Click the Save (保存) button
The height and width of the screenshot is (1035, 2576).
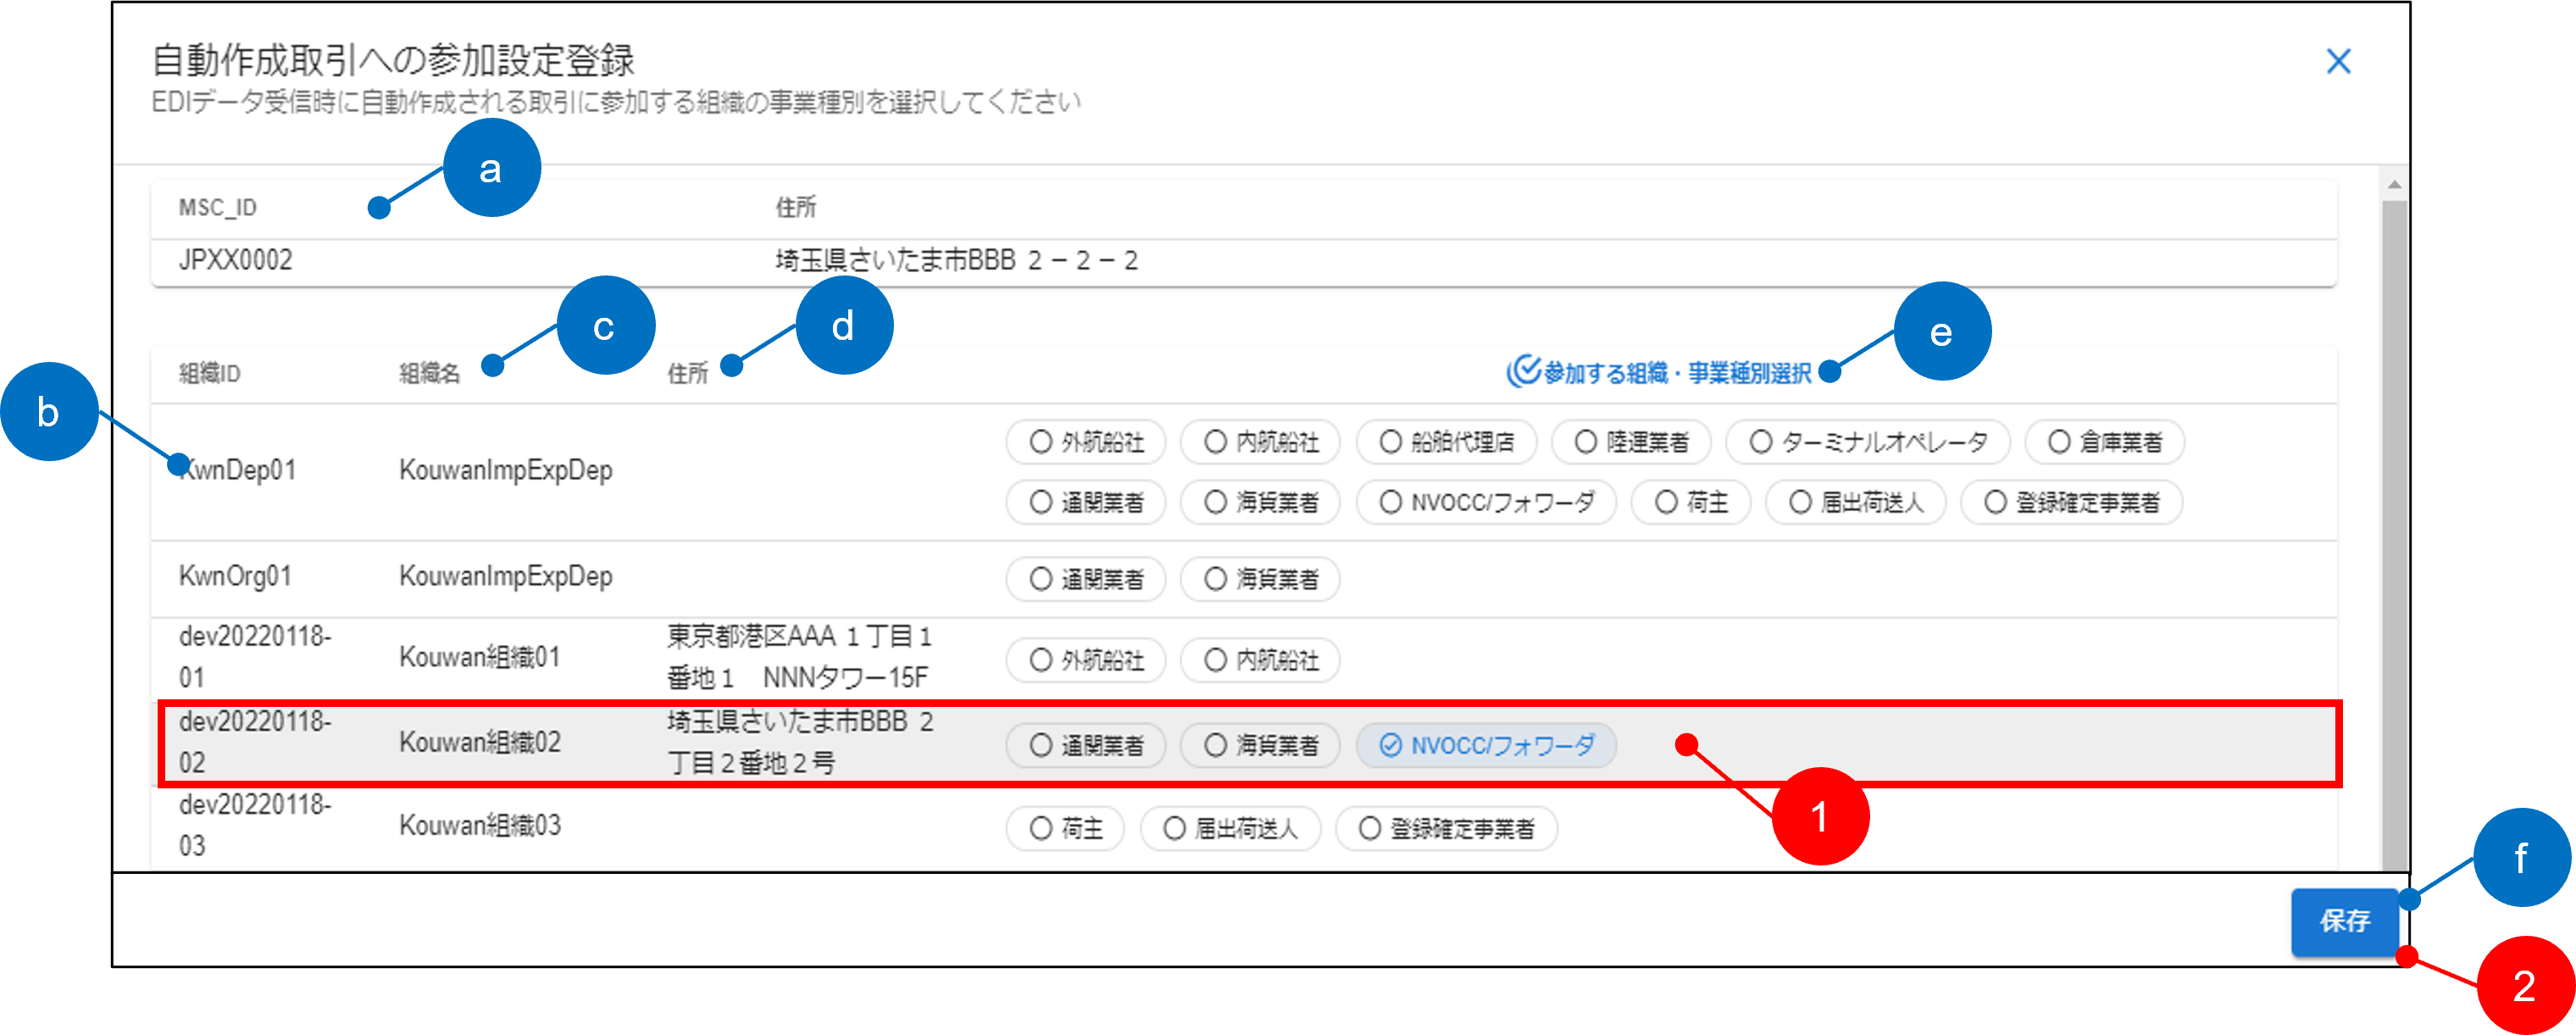click(x=2343, y=920)
